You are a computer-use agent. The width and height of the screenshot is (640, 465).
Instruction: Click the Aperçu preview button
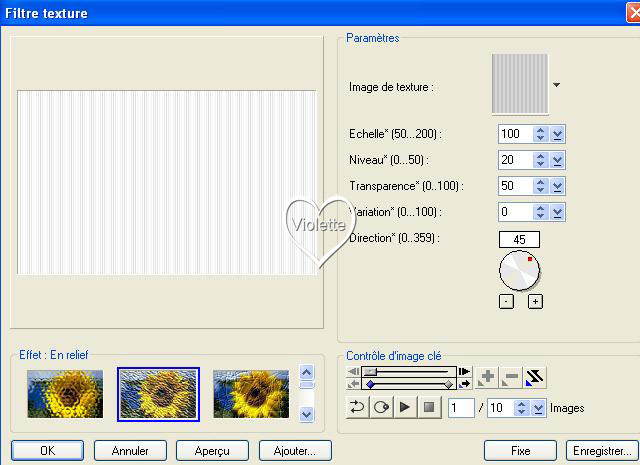(x=212, y=451)
